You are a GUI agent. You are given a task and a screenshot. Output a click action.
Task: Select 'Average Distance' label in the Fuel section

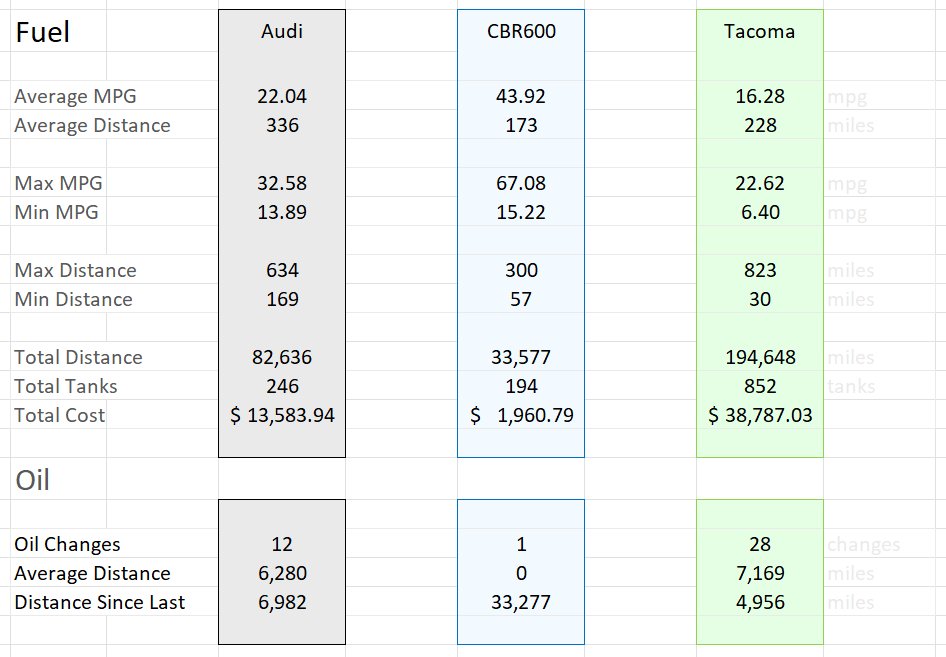[92, 125]
